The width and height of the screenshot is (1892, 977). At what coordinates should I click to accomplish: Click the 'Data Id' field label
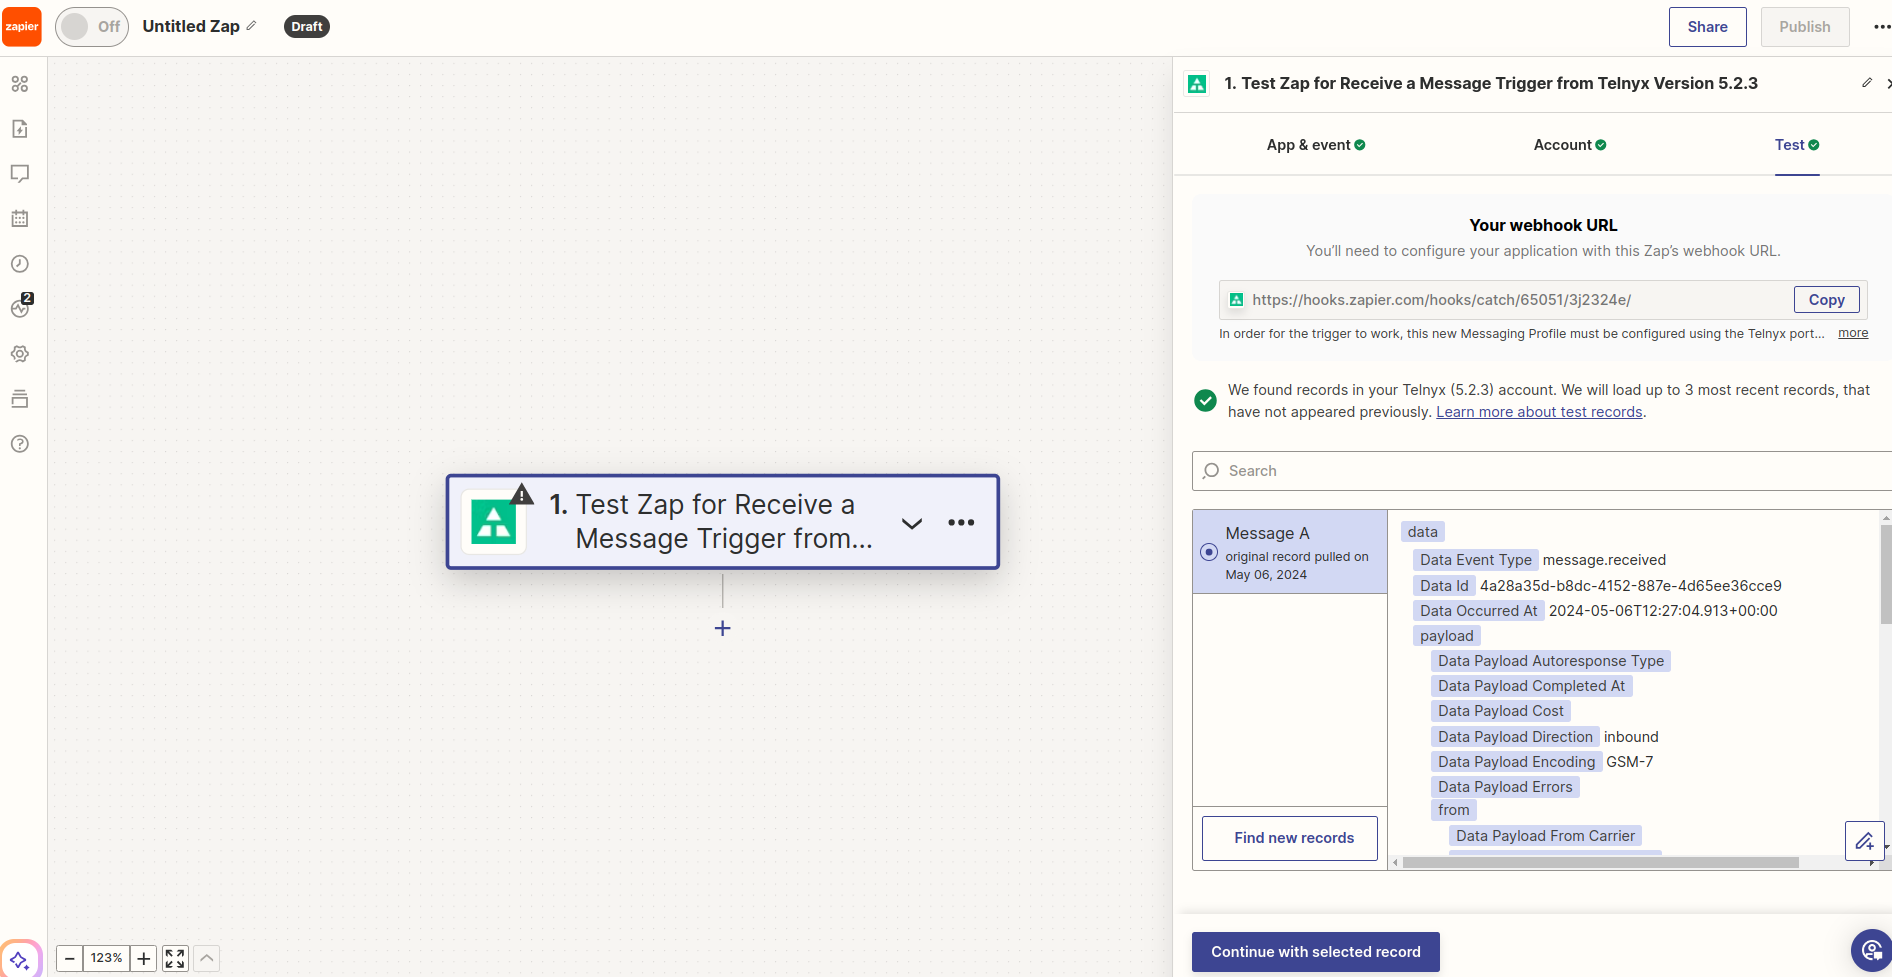1444,586
